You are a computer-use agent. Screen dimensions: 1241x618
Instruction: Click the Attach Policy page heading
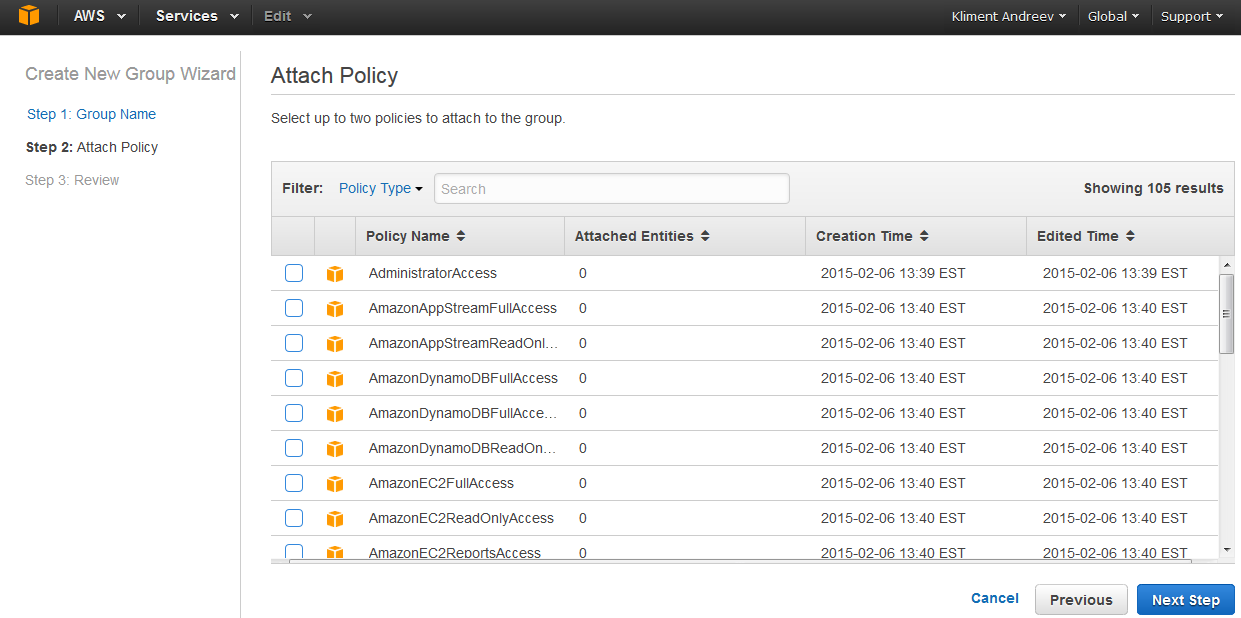334,75
